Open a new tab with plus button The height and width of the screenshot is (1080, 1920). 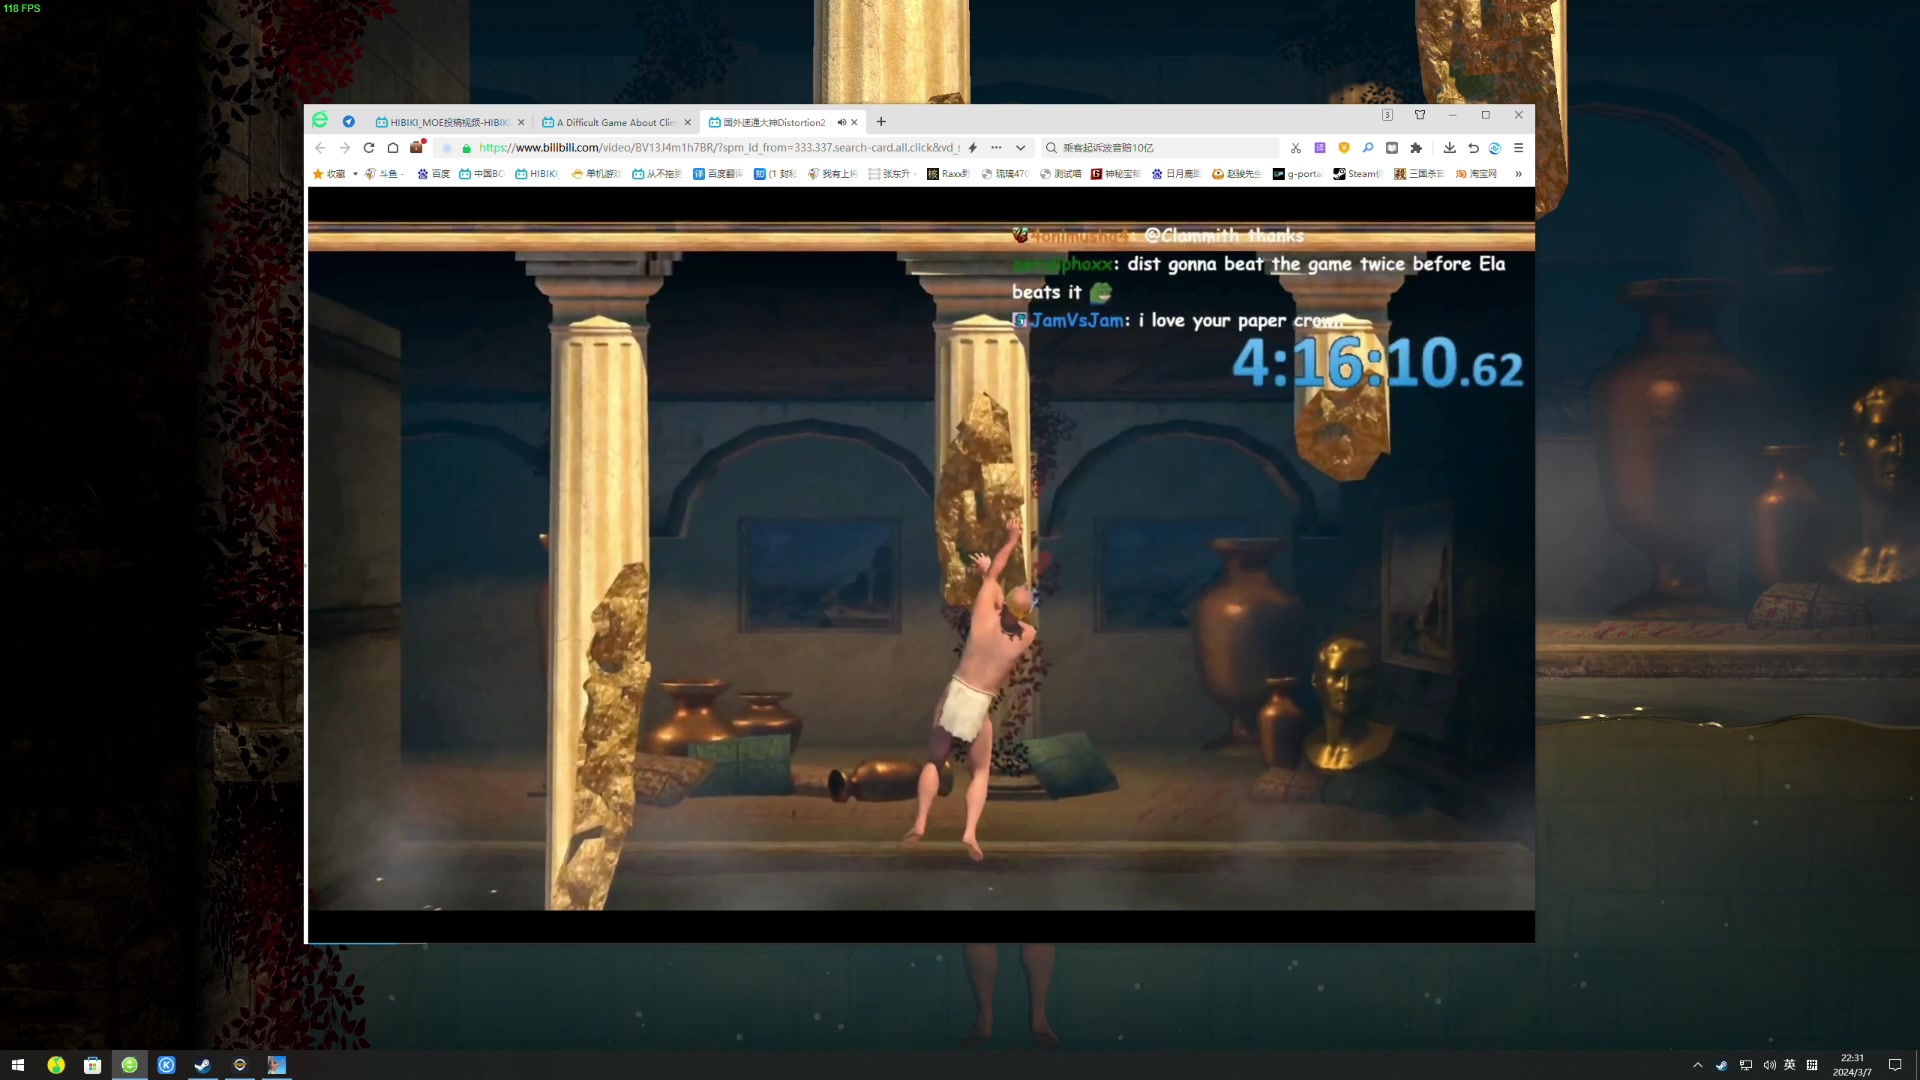coord(881,122)
